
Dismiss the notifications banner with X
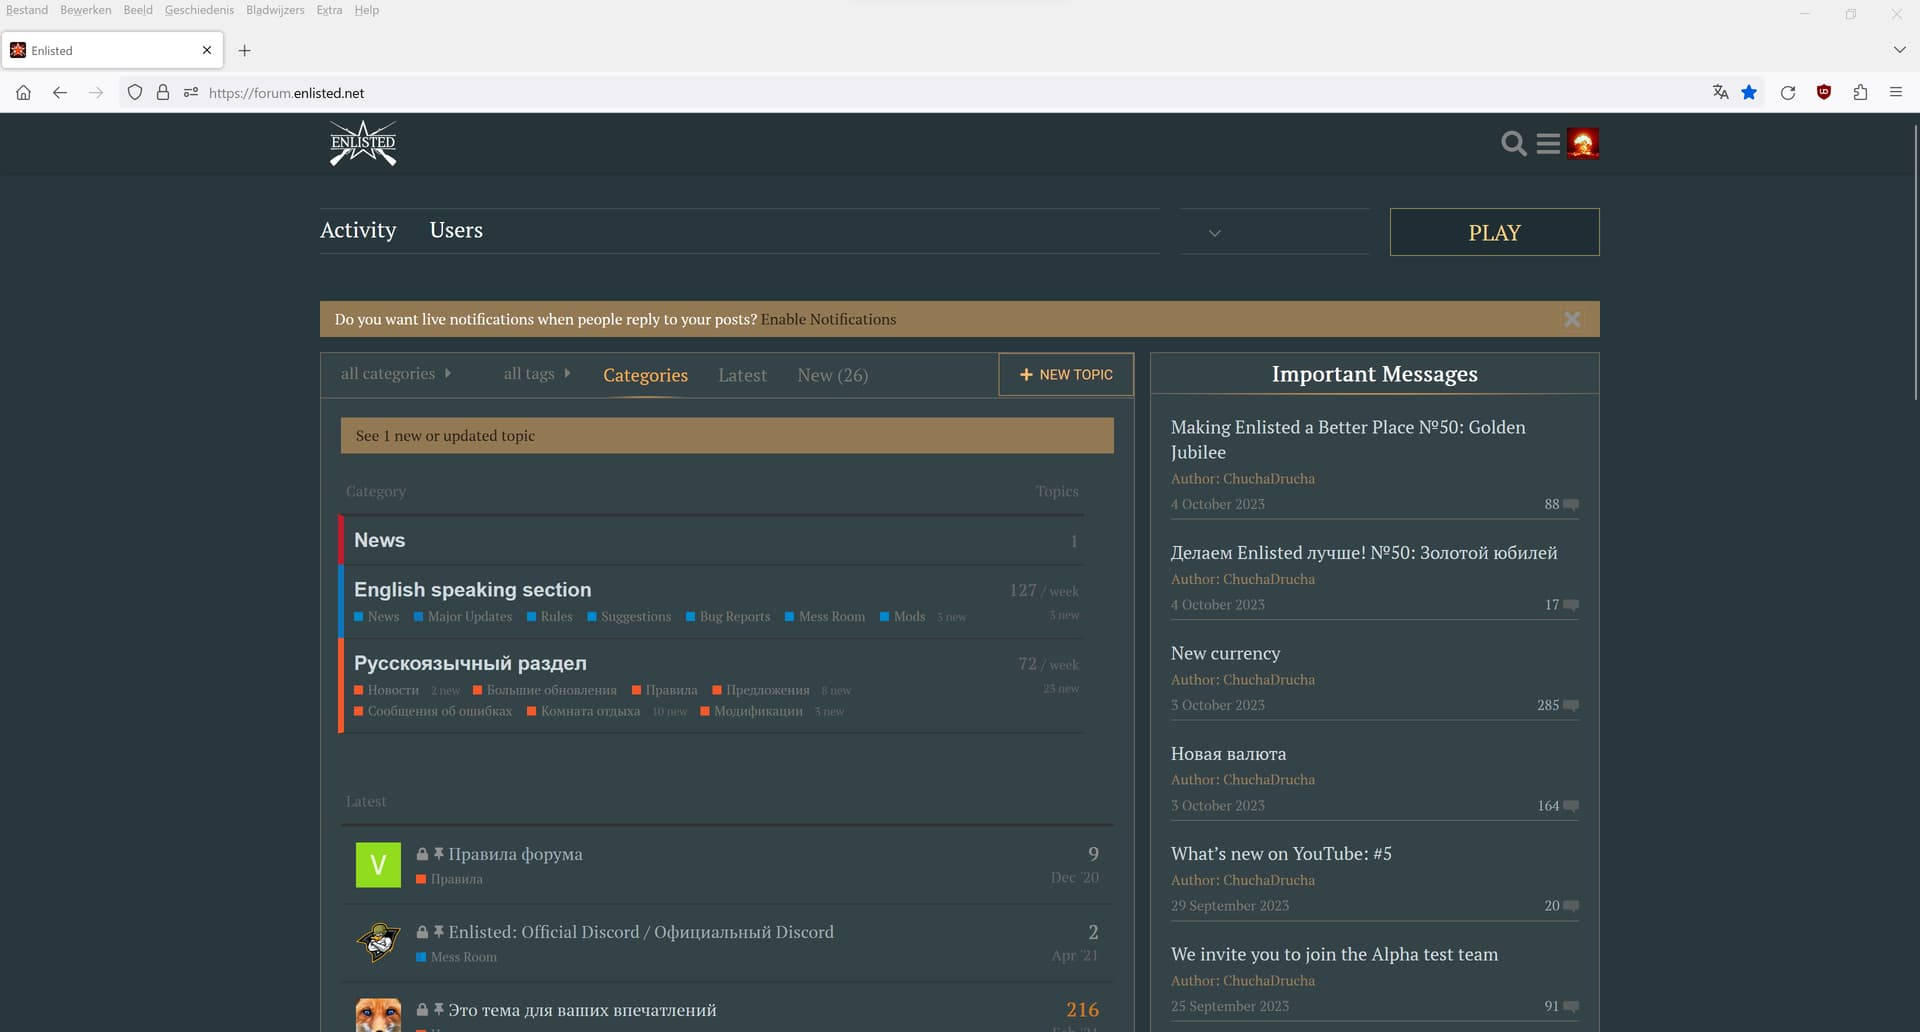pyautogui.click(x=1572, y=319)
